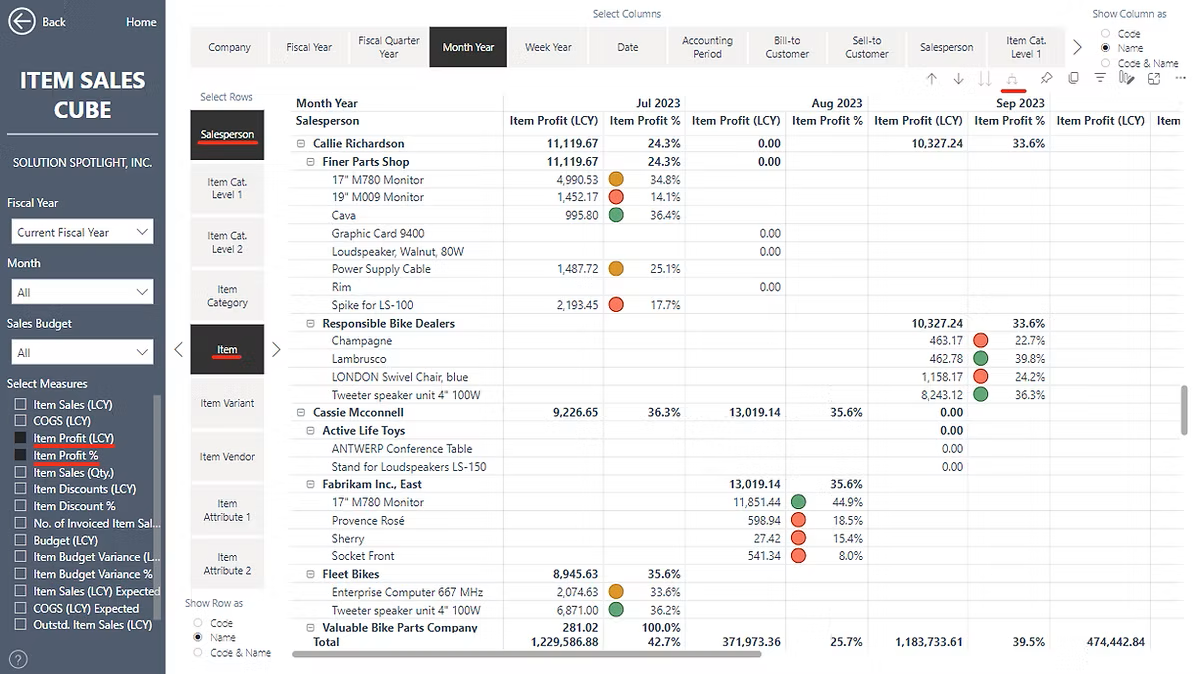The image size is (1200, 674).
Task: Open the Current Fiscal Year dropdown
Action: coord(81,231)
